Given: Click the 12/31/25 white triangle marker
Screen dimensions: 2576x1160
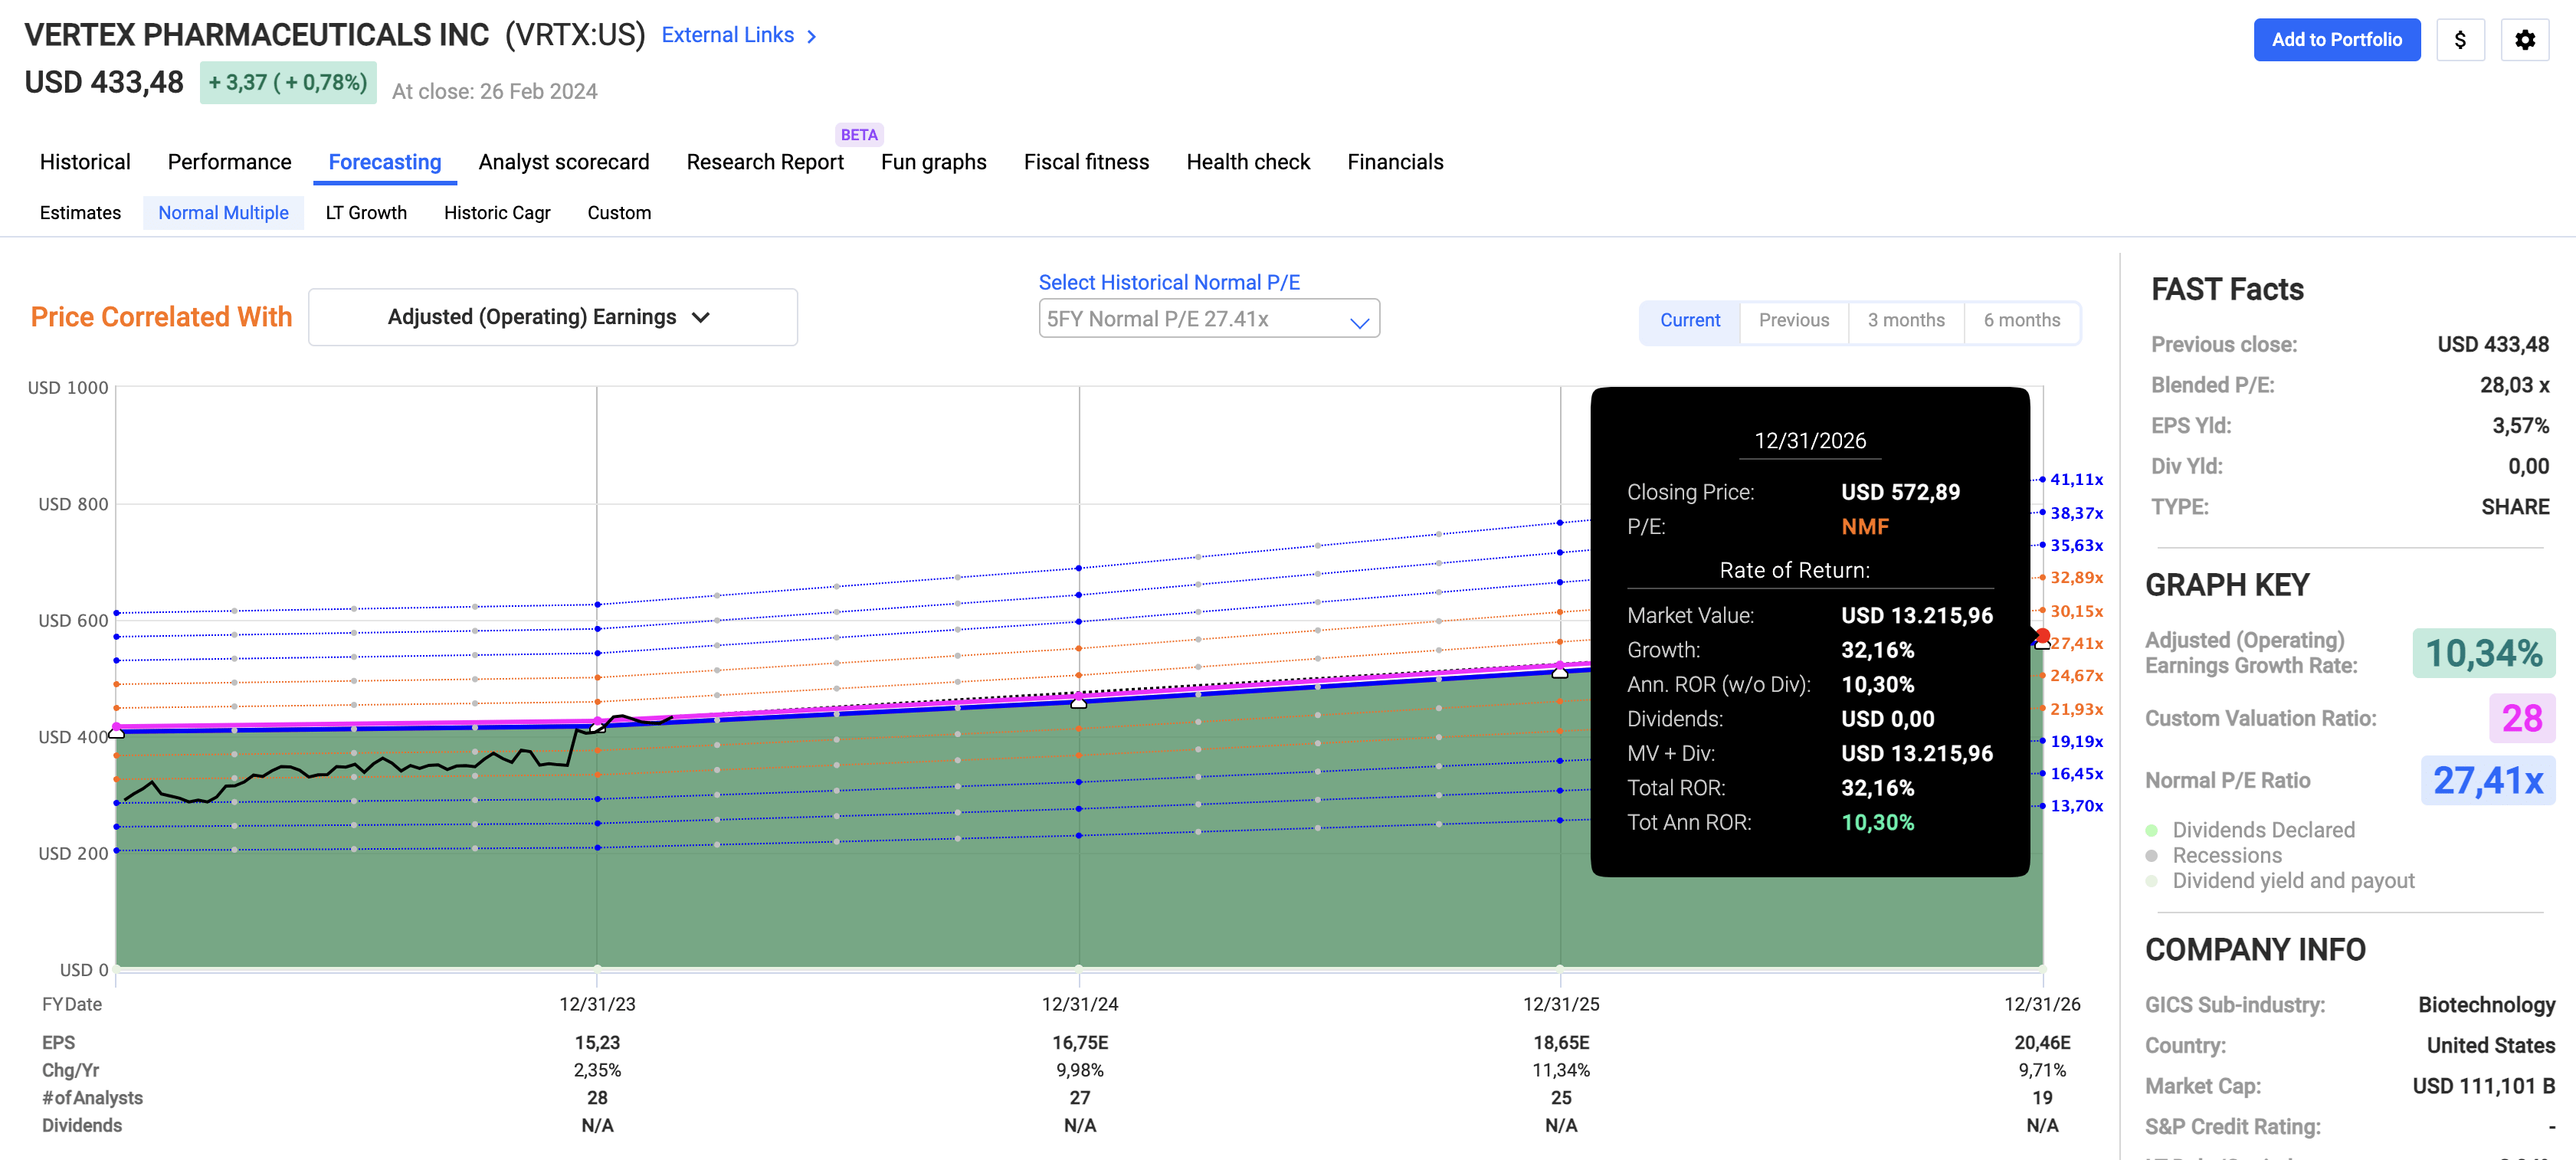Looking at the screenshot, I should point(1560,672).
